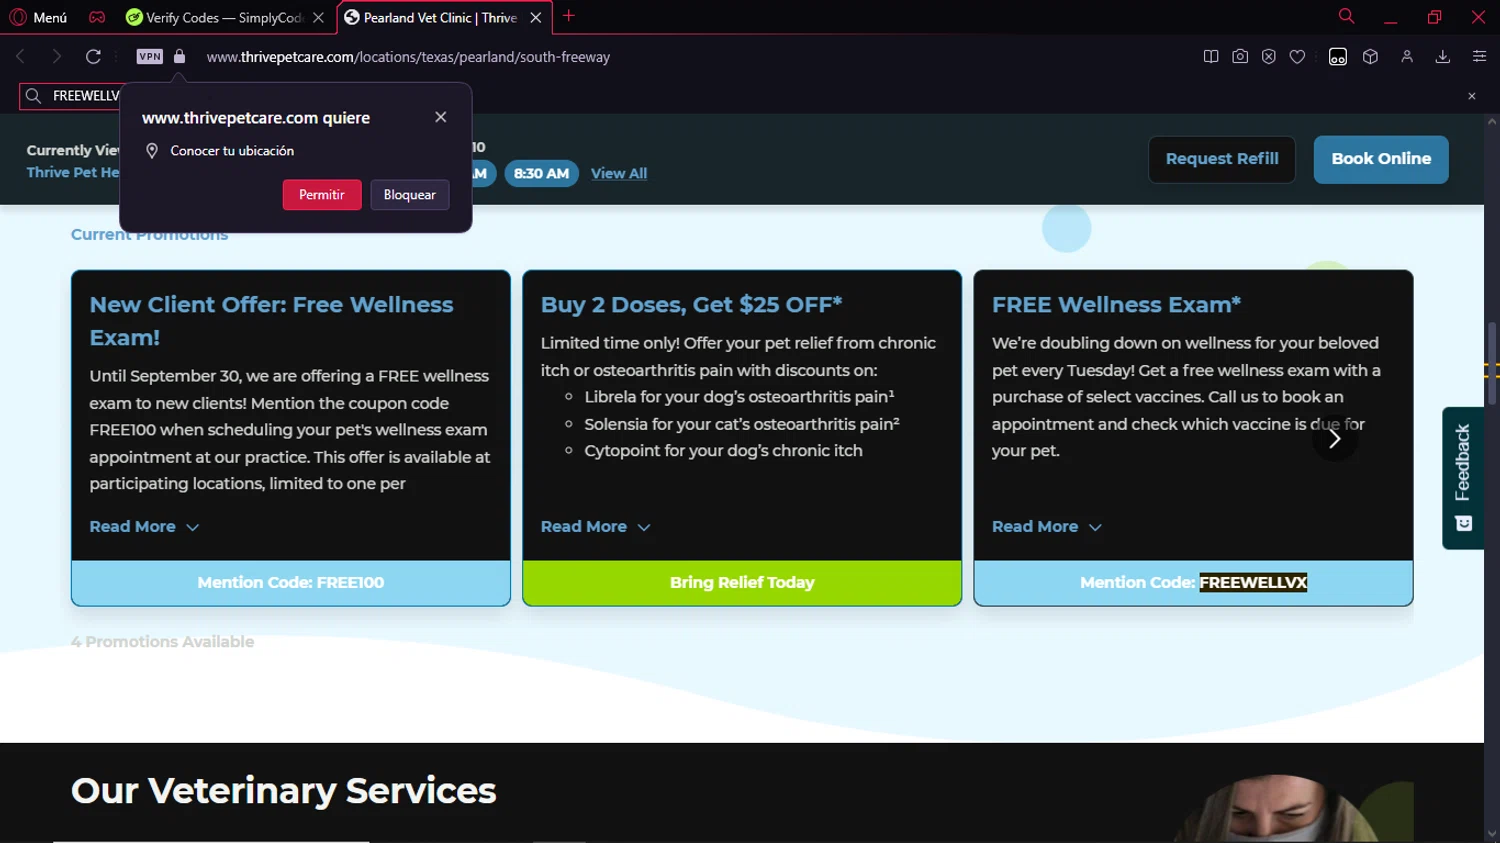
Task: Close the find-in-page bar
Action: (1472, 96)
